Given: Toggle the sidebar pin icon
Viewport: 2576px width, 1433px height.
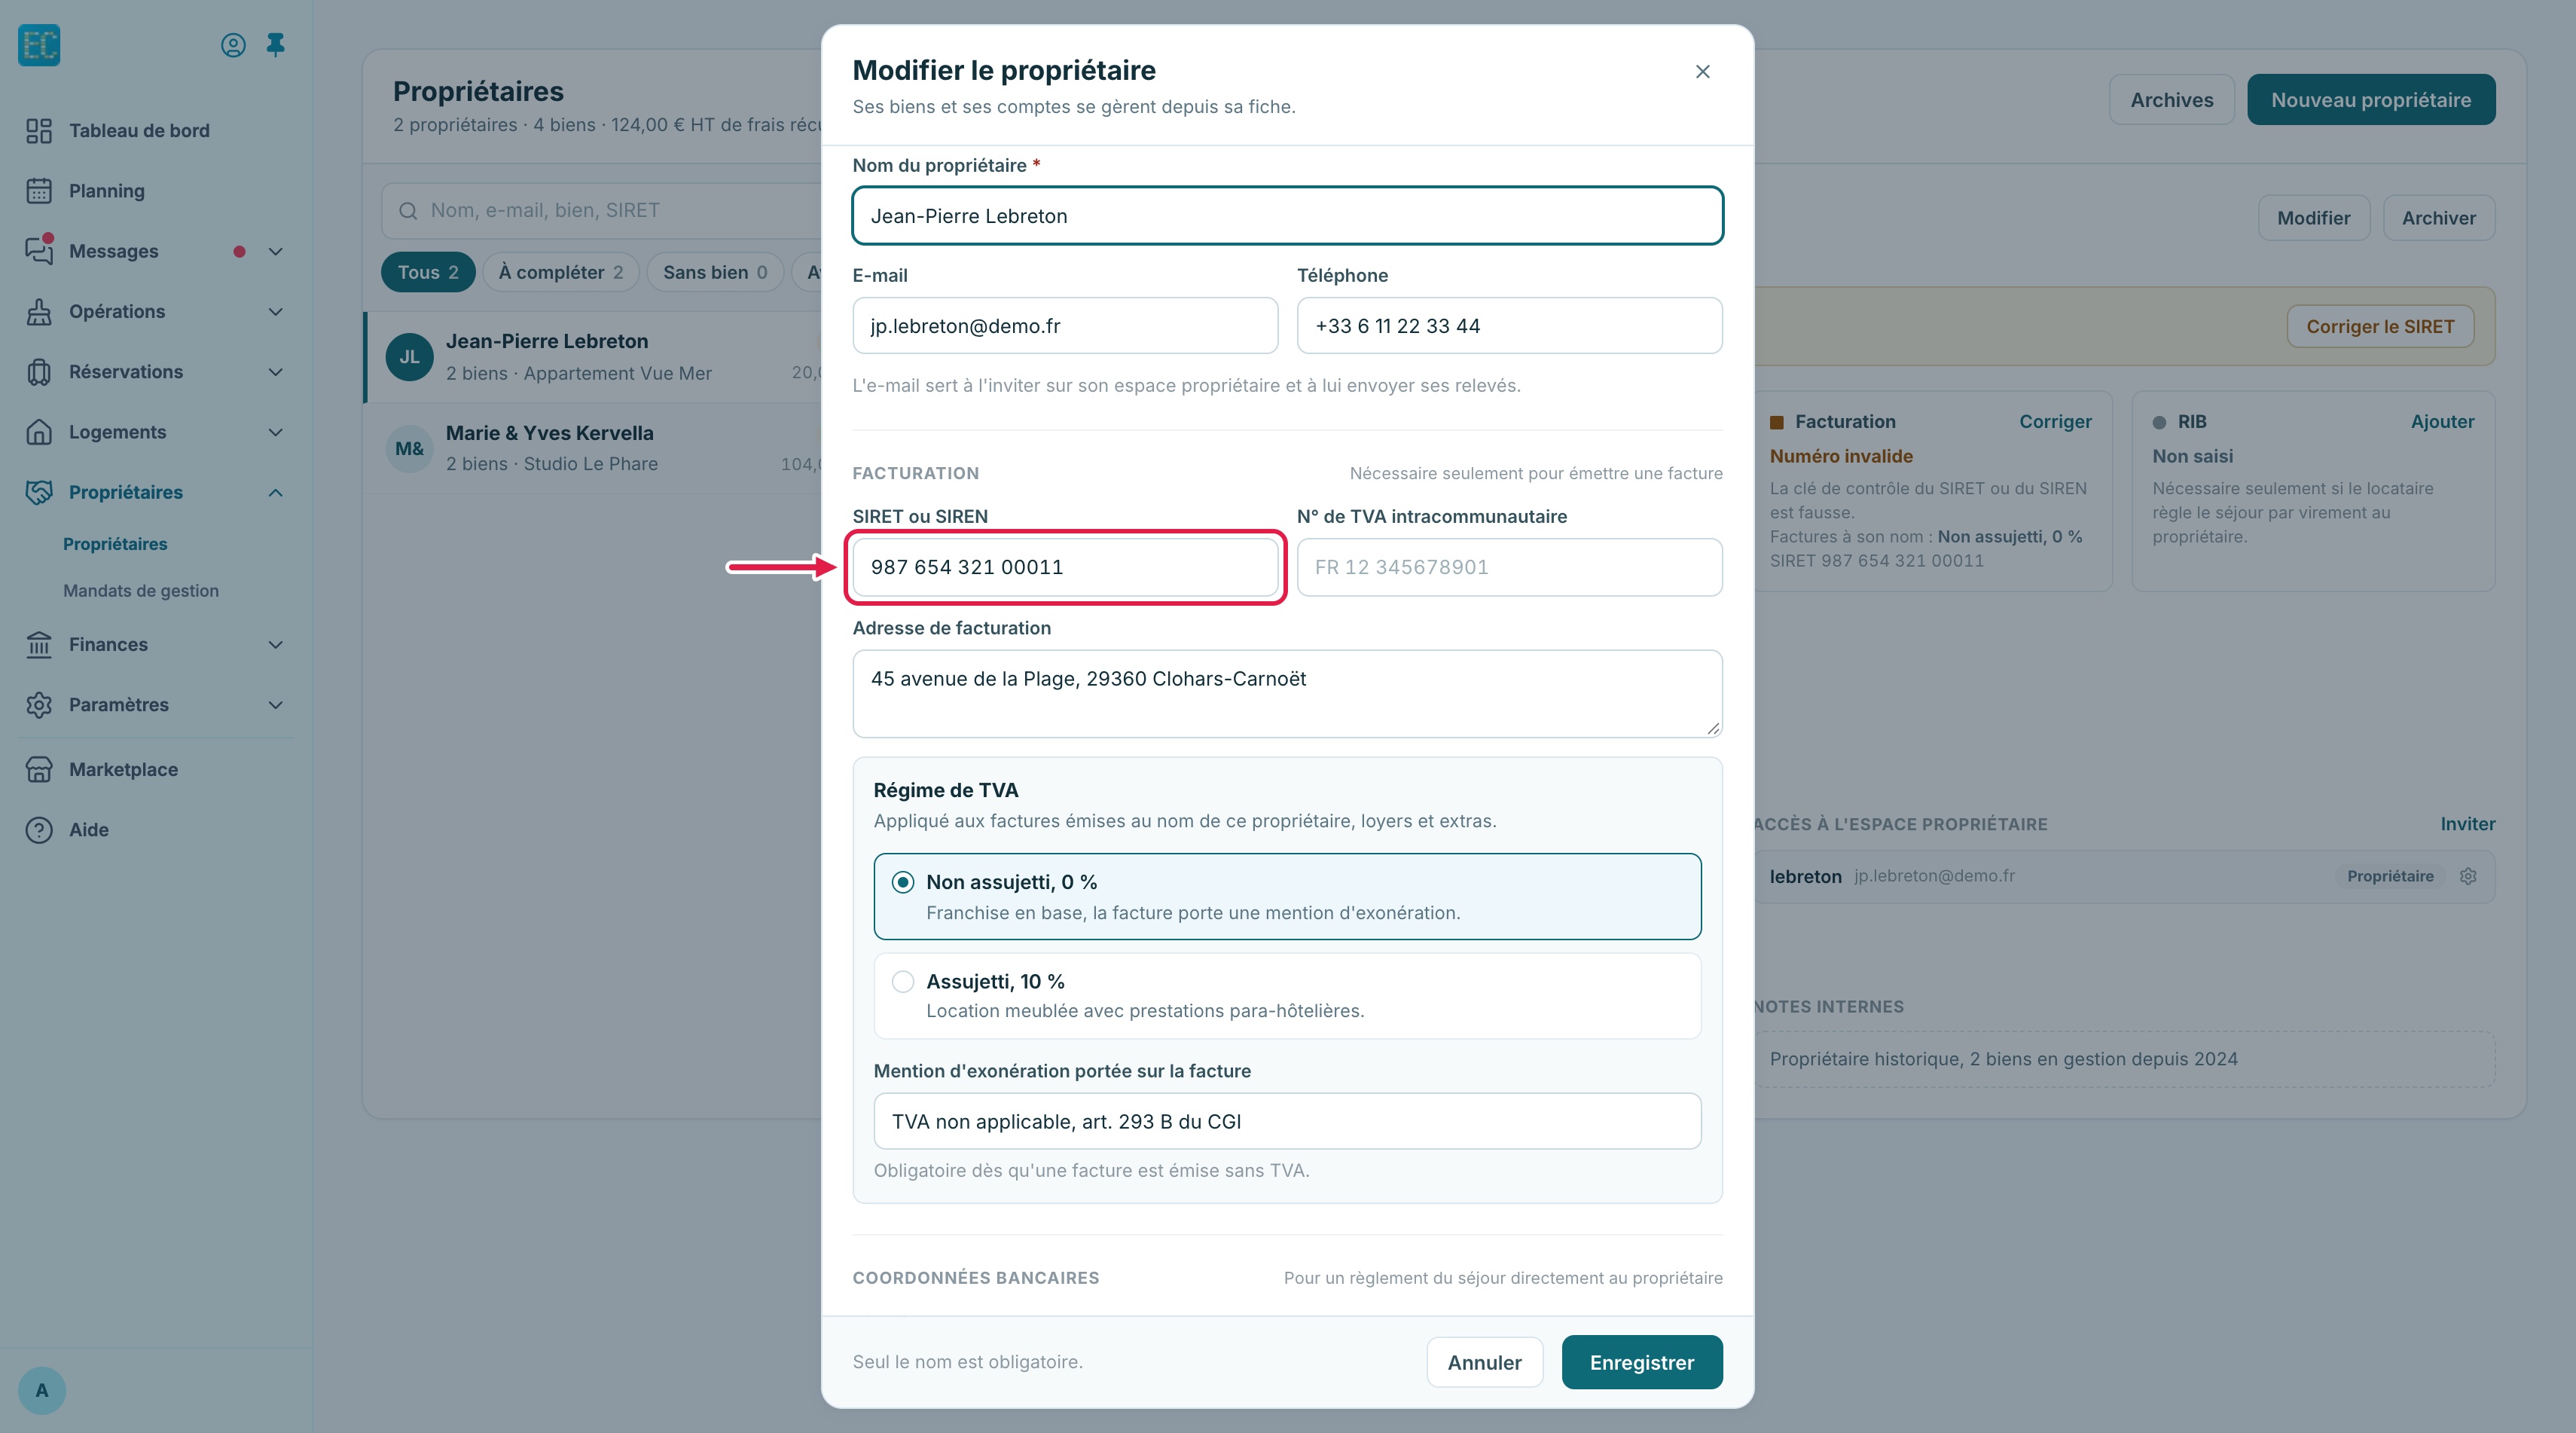Looking at the screenshot, I should coord(275,45).
